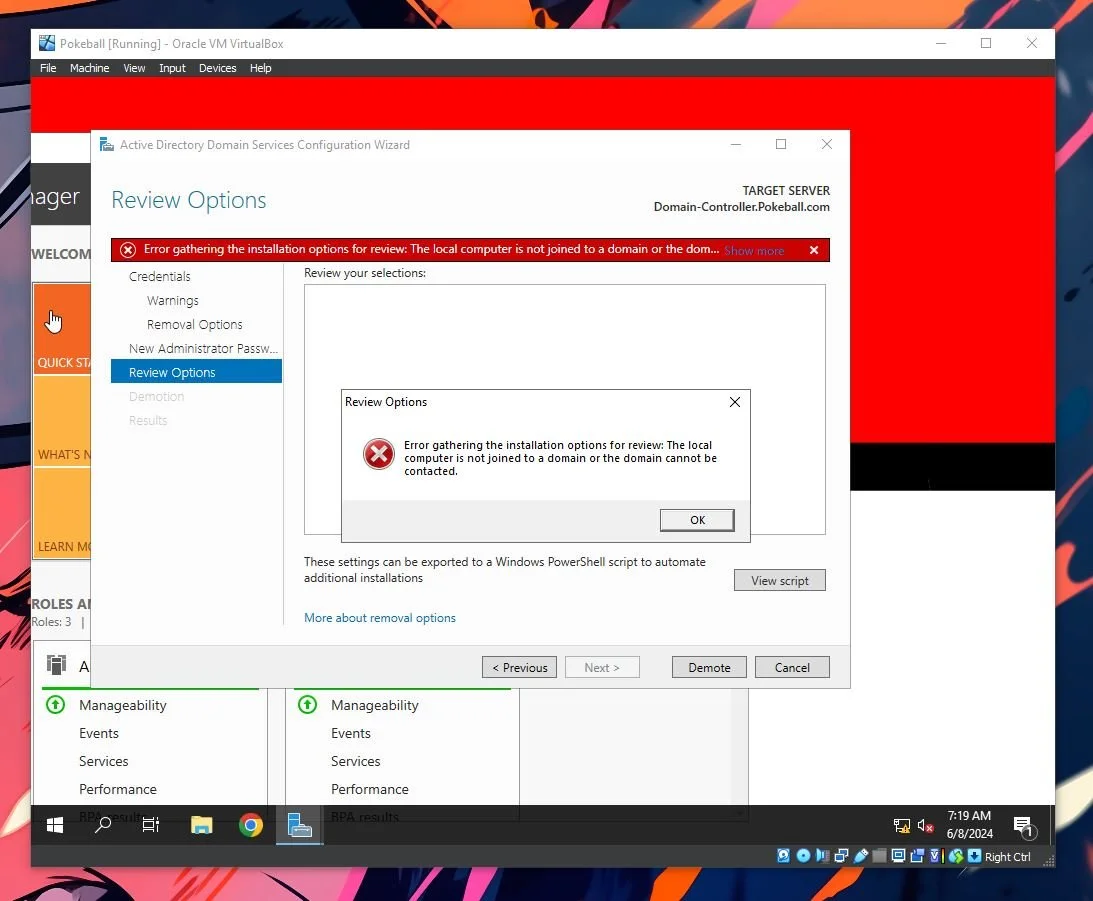Click the network warning tray icon
Screen dimensions: 1093x901
[x=901, y=826]
